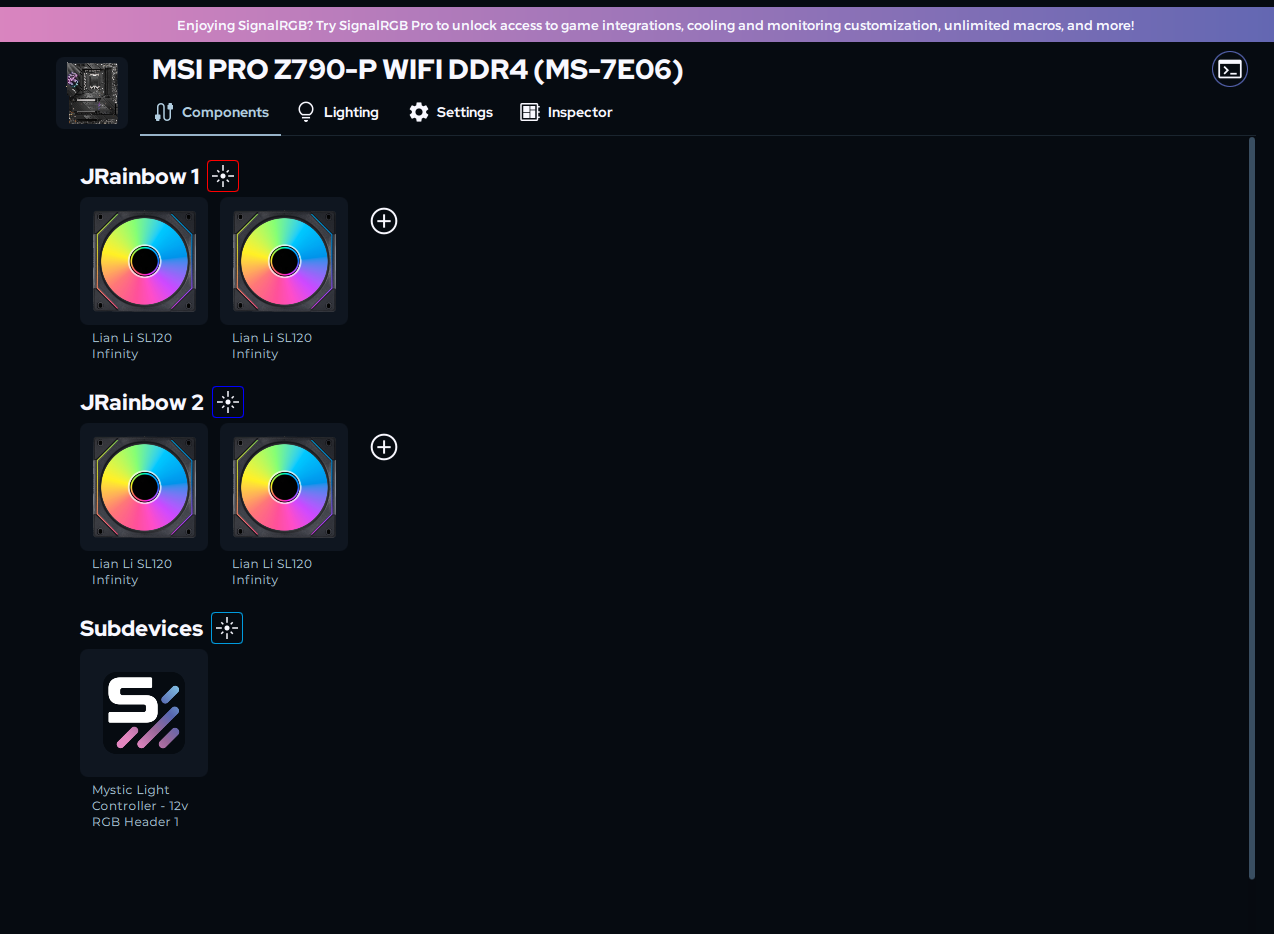The image size is (1274, 934).
Task: Select first Lian Li fan in JRainbow 1
Action: click(x=144, y=261)
